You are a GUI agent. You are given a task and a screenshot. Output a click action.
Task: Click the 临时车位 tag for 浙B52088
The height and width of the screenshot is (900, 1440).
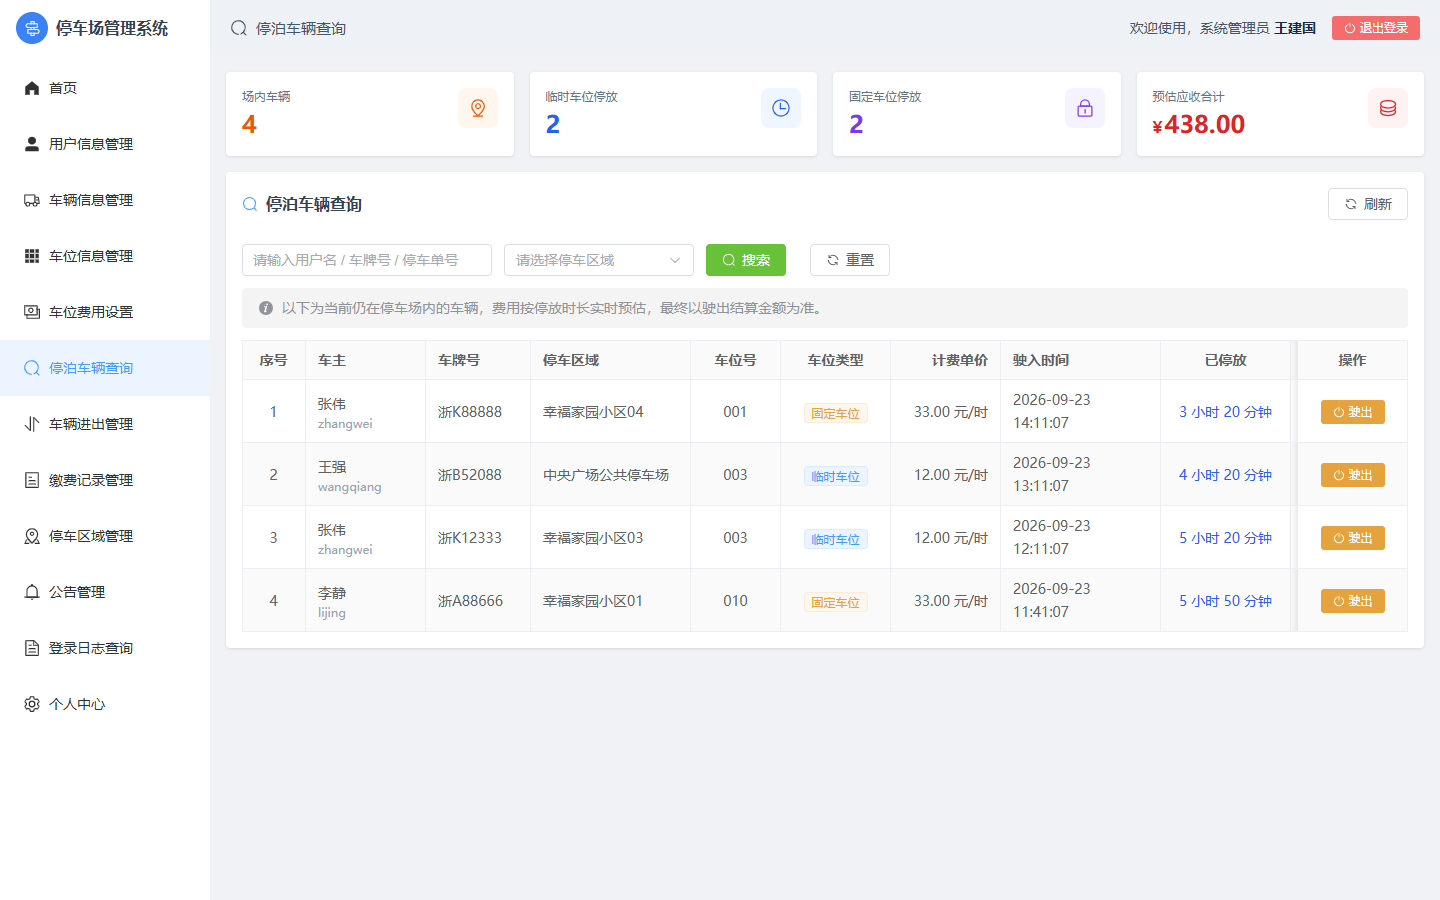tap(836, 476)
